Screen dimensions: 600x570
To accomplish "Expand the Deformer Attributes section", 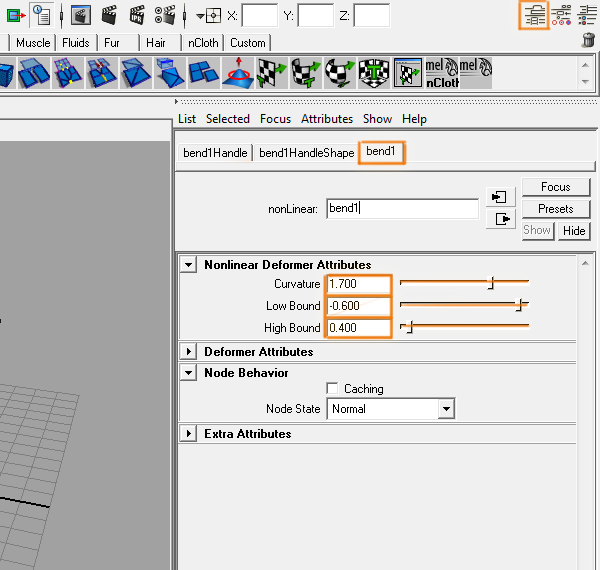I will (x=188, y=352).
